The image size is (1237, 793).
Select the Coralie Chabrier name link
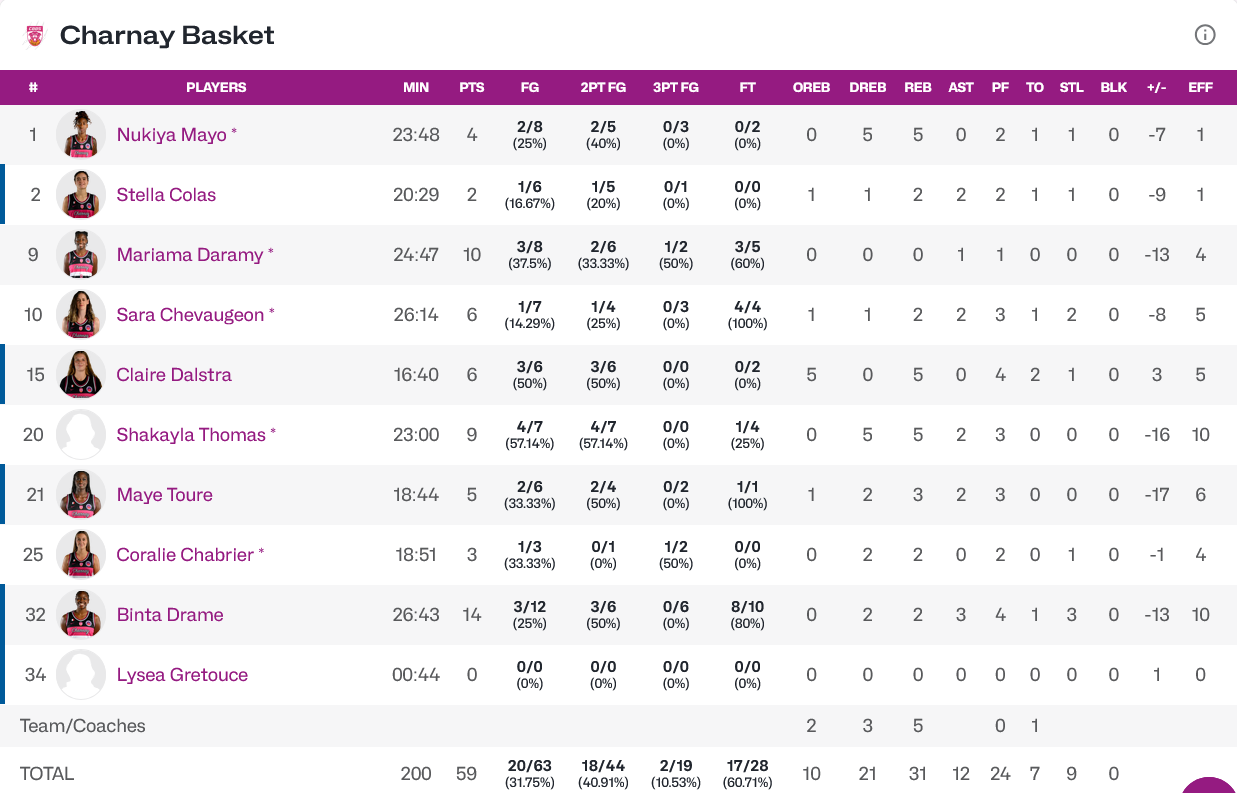(x=185, y=555)
